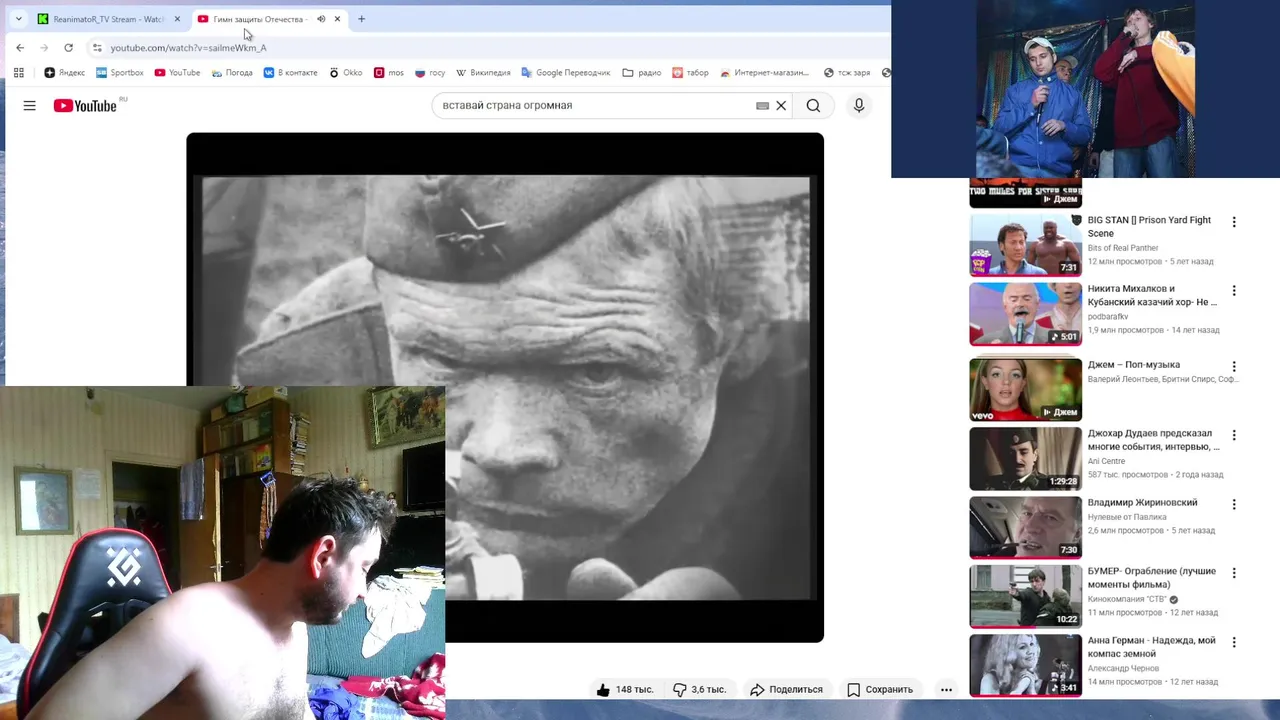Screen dimensions: 1280x720
Task: Open a new browser tab
Action: (x=361, y=19)
